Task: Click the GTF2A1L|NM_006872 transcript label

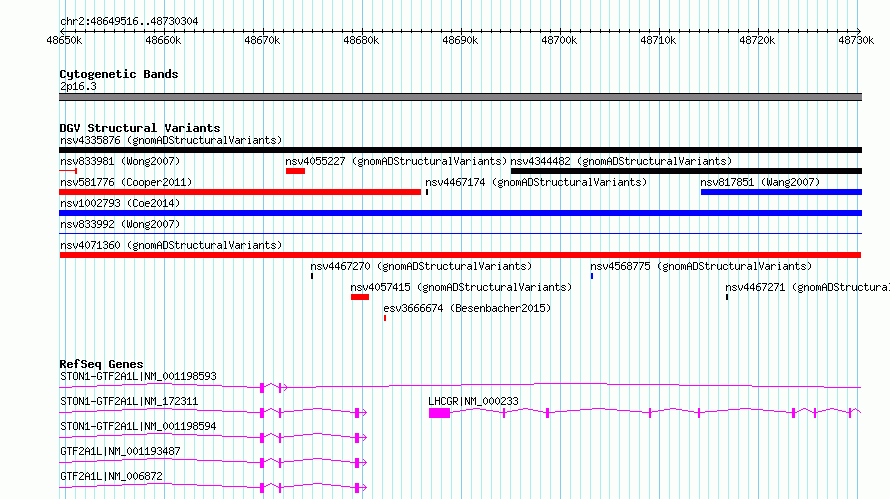Action: (111, 476)
